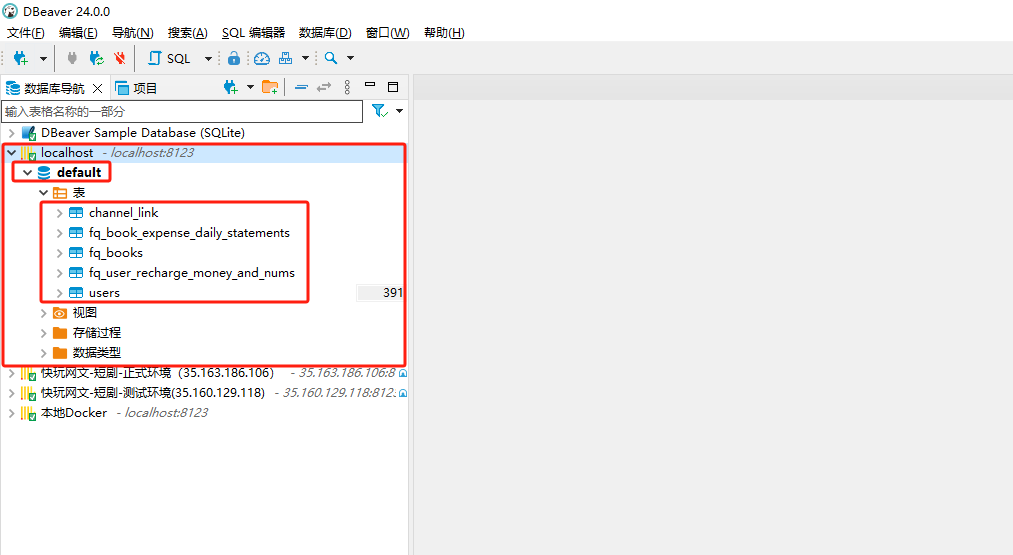Collapse the localhost connection node
The height and width of the screenshot is (555, 1013).
coord(11,153)
